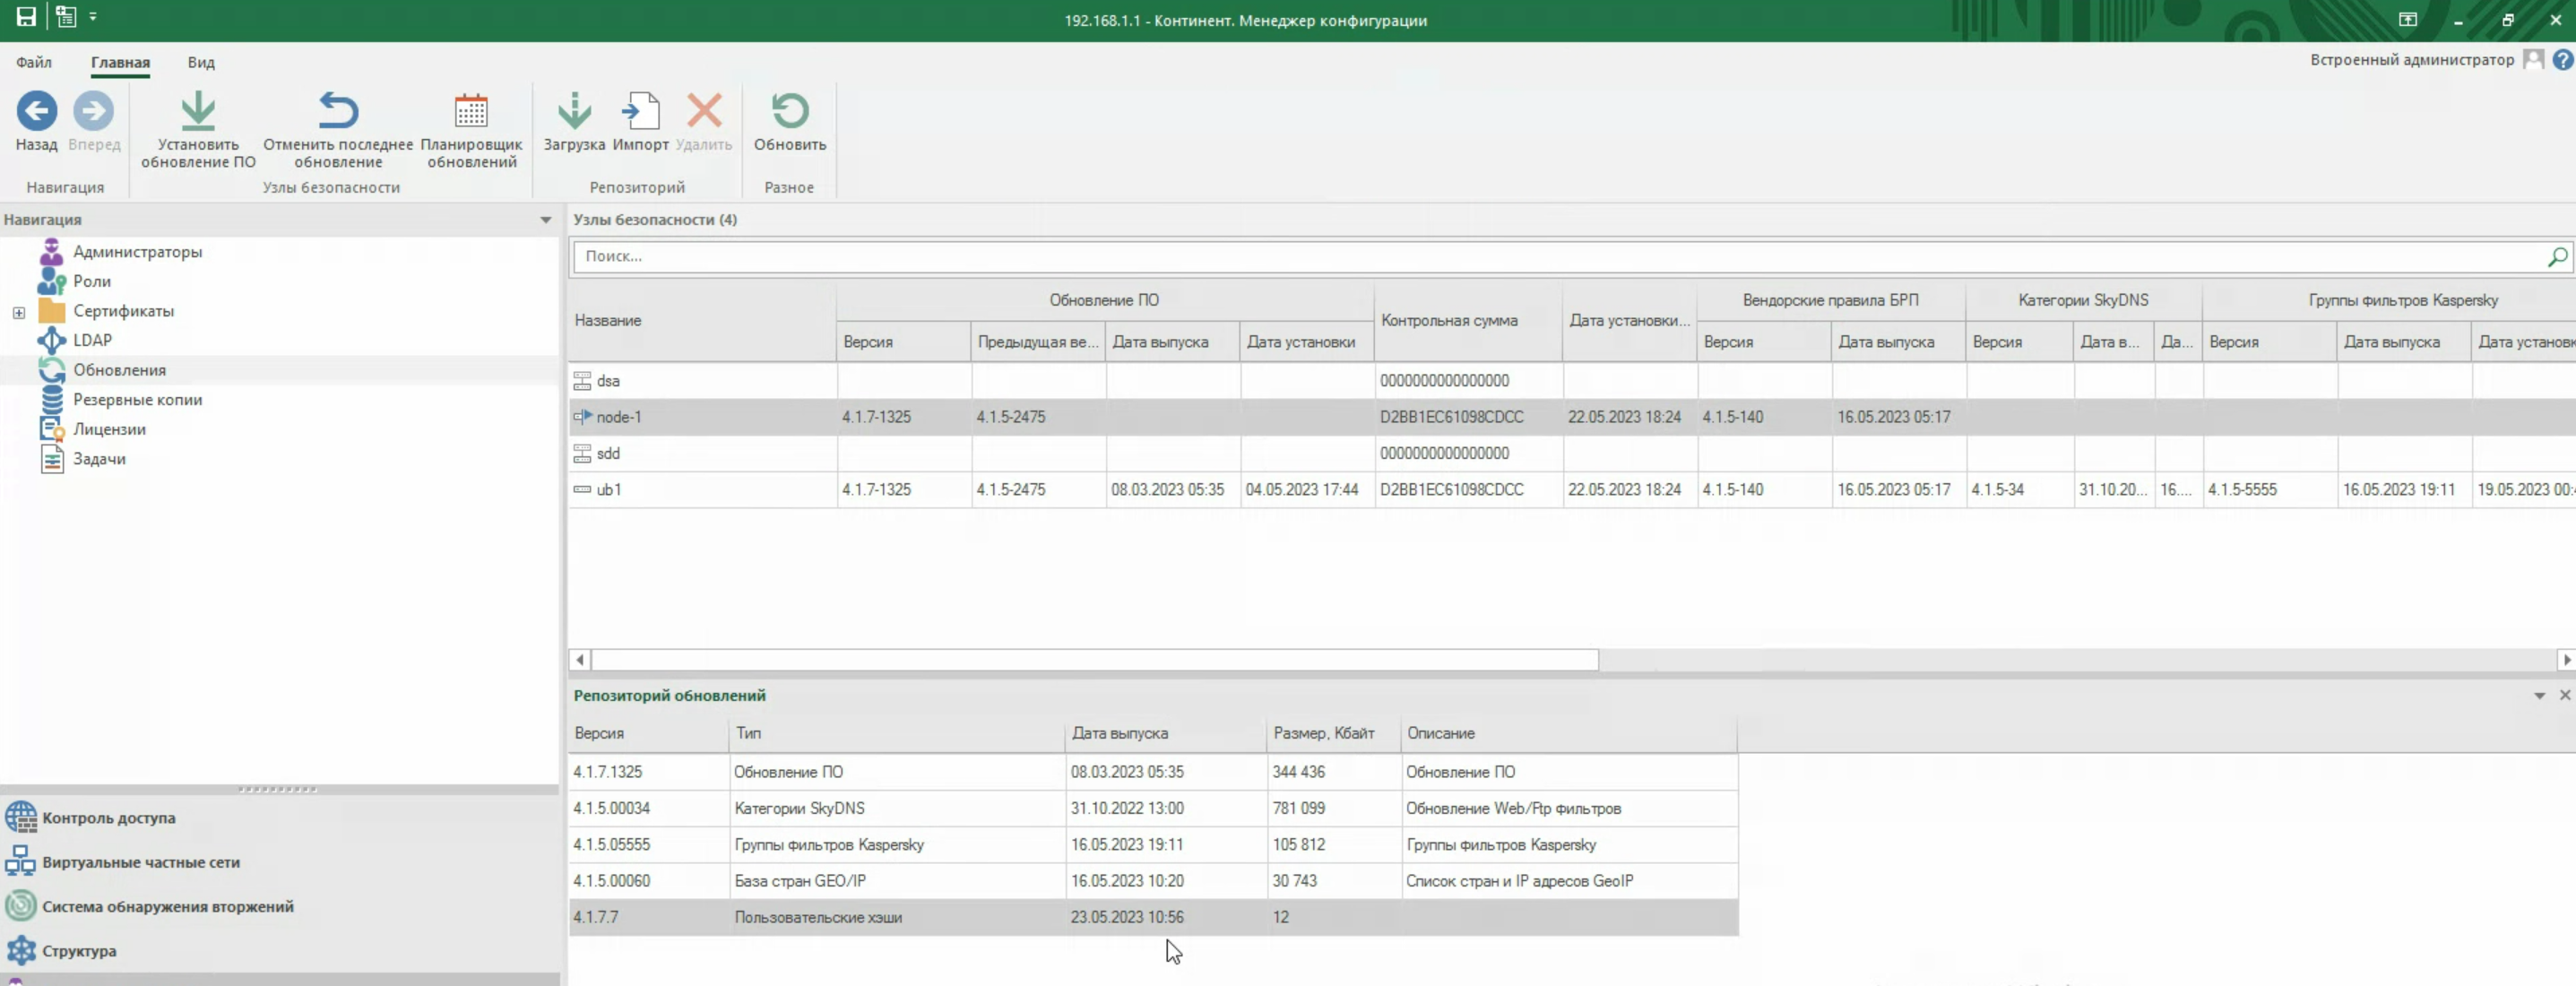Click the horizontal scrollbar thumb
The width and height of the screenshot is (2576, 986).
(x=1094, y=660)
